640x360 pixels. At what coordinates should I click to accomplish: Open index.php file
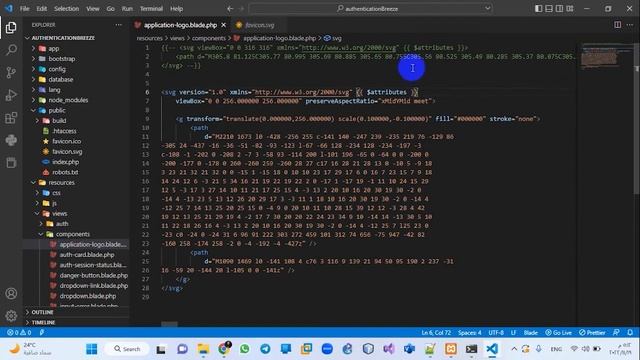[65, 162]
